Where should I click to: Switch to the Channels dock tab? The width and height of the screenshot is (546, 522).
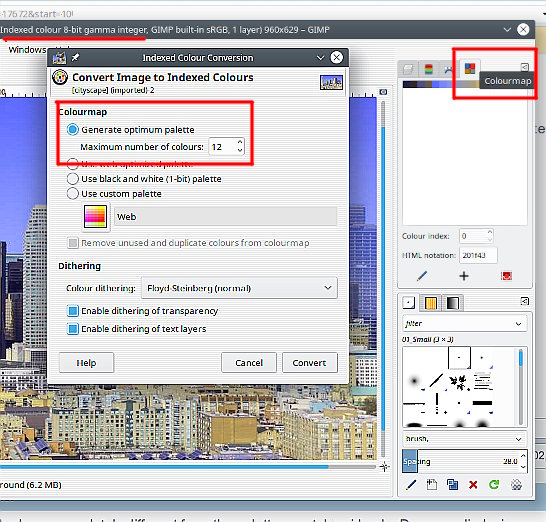429,69
